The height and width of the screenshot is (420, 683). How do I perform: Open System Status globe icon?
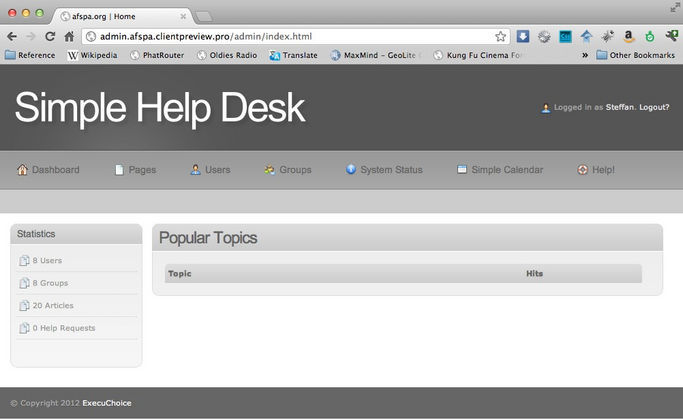coord(351,170)
